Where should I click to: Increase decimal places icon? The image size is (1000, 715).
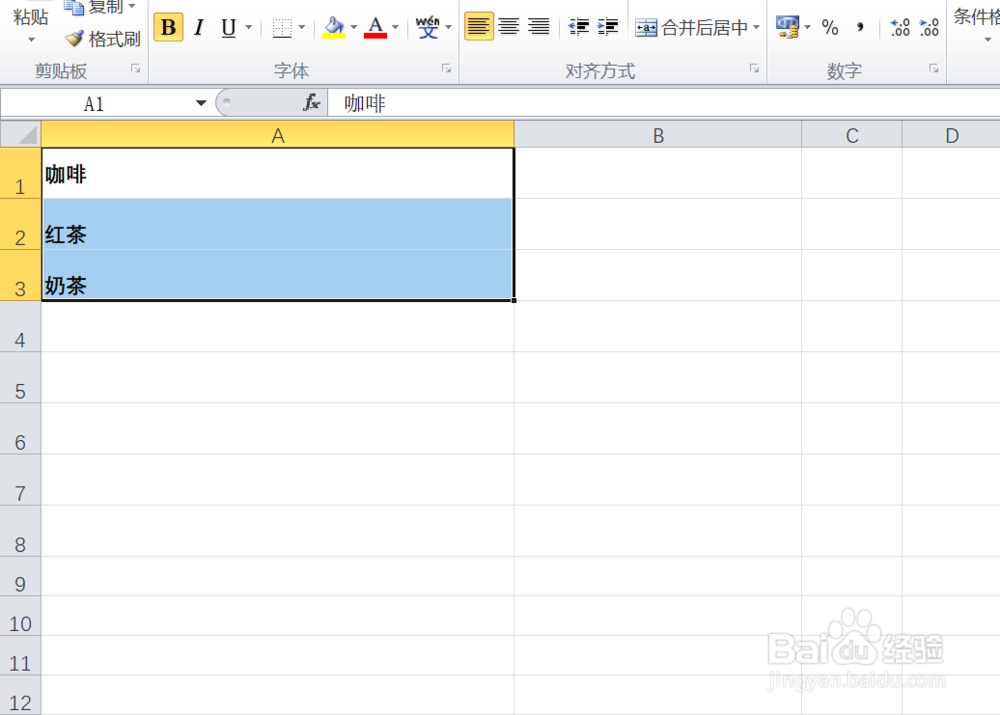click(899, 27)
